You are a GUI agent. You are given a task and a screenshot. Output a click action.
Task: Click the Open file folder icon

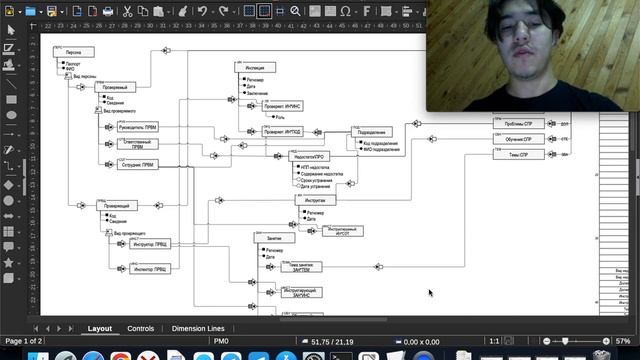[31, 11]
